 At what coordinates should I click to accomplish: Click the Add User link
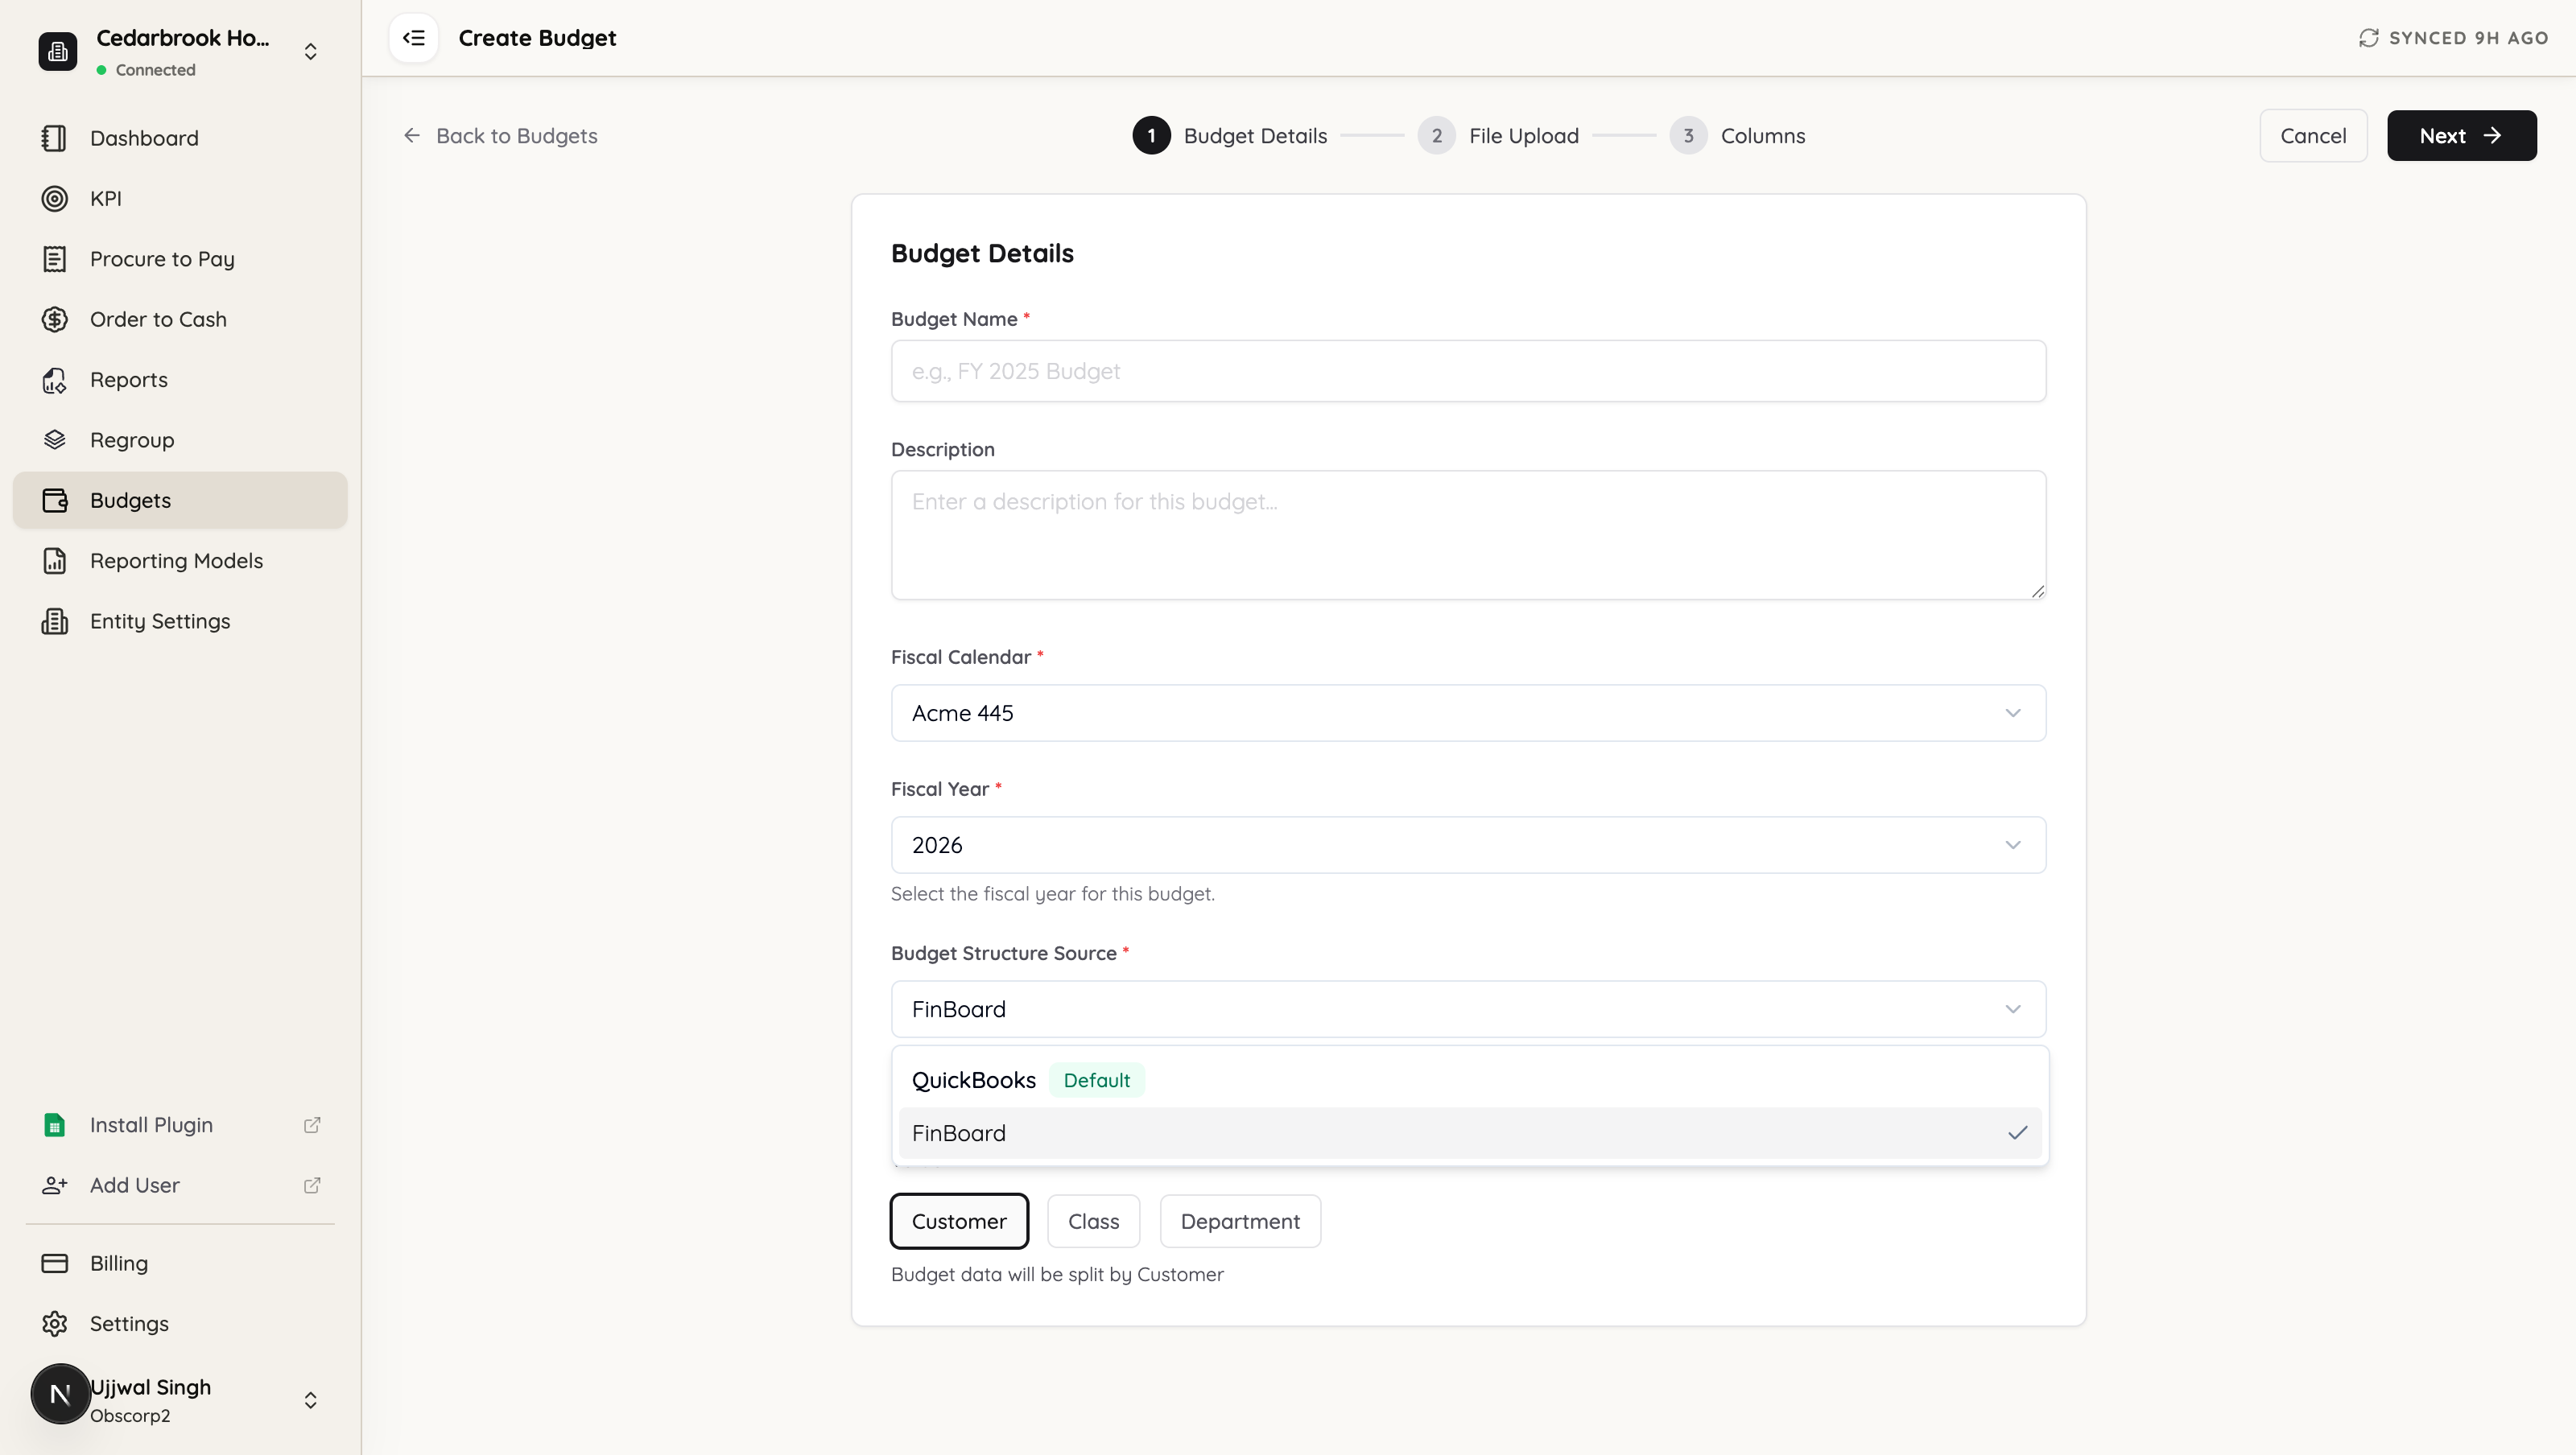[x=180, y=1185]
